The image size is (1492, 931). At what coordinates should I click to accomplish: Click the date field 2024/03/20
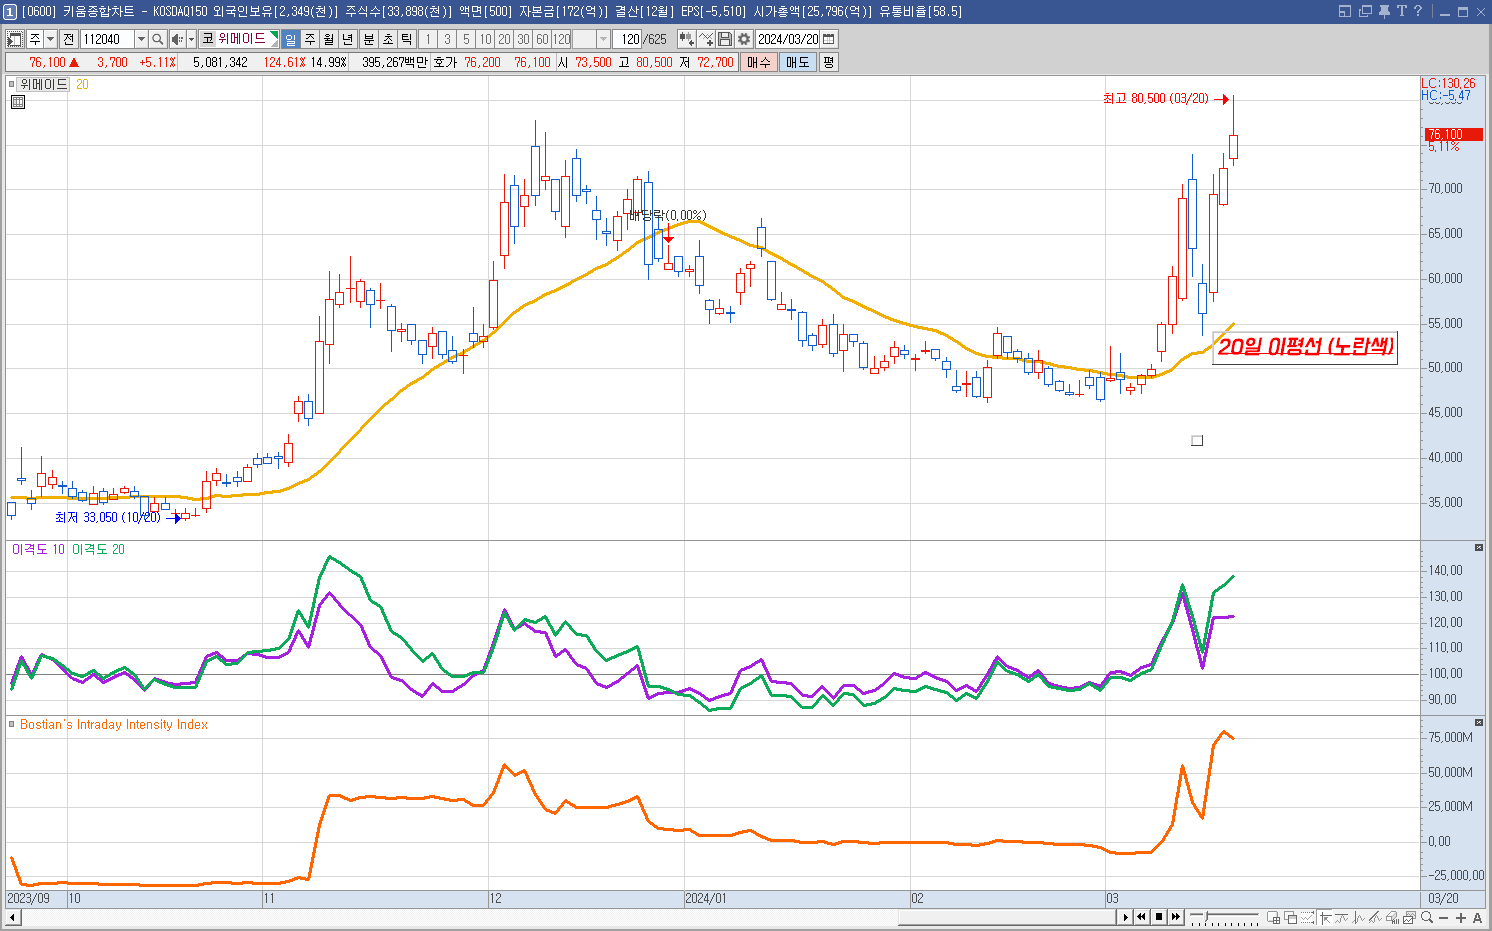coord(787,39)
